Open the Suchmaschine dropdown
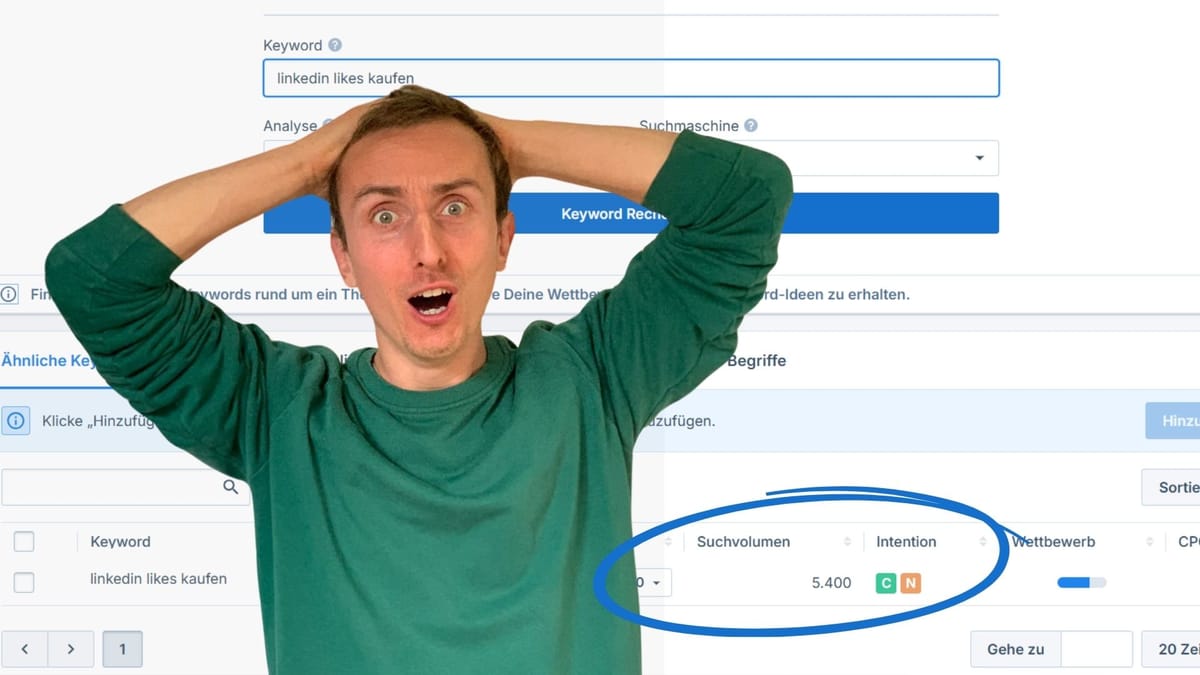The image size is (1200, 675). pos(978,158)
